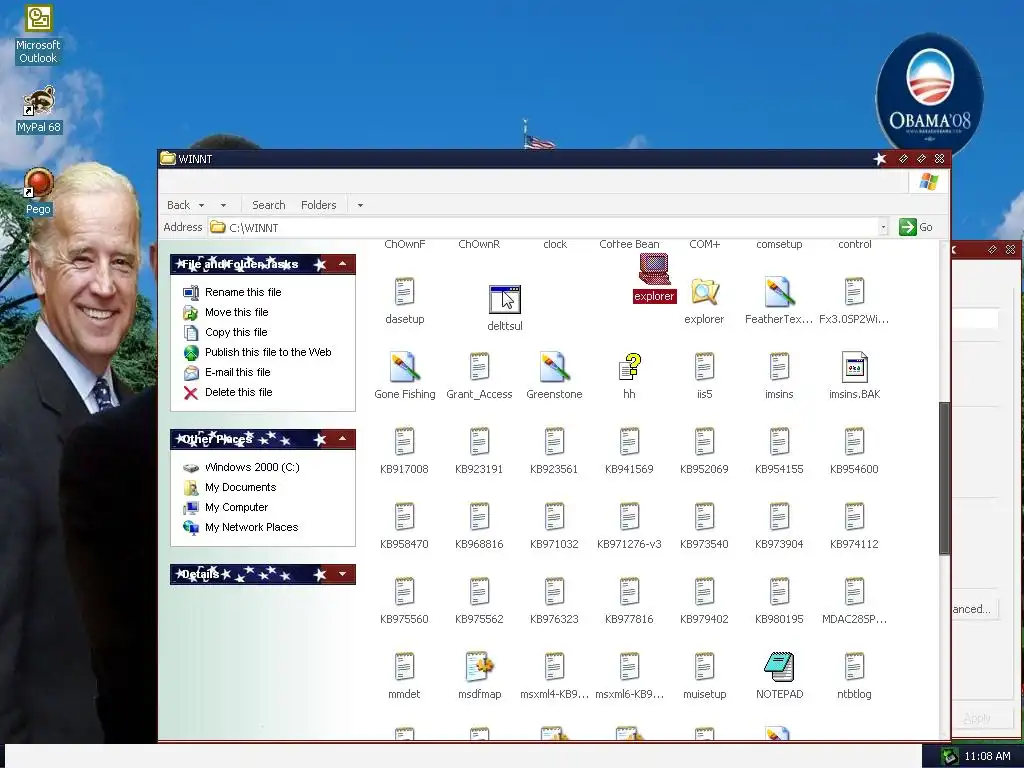The image size is (1024, 768).
Task: Click the Windows flag logo in toolbar
Action: click(x=929, y=182)
